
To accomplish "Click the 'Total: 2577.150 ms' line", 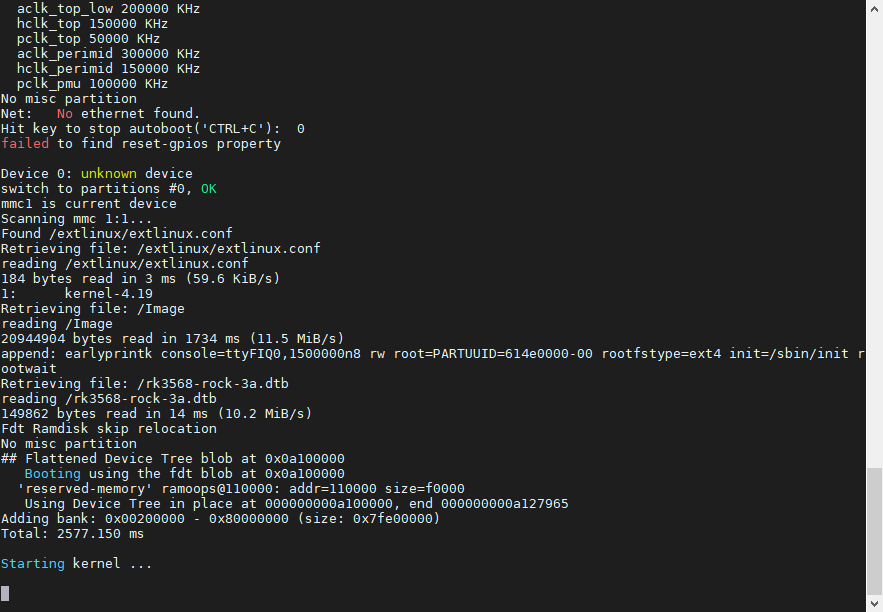I will [x=72, y=534].
